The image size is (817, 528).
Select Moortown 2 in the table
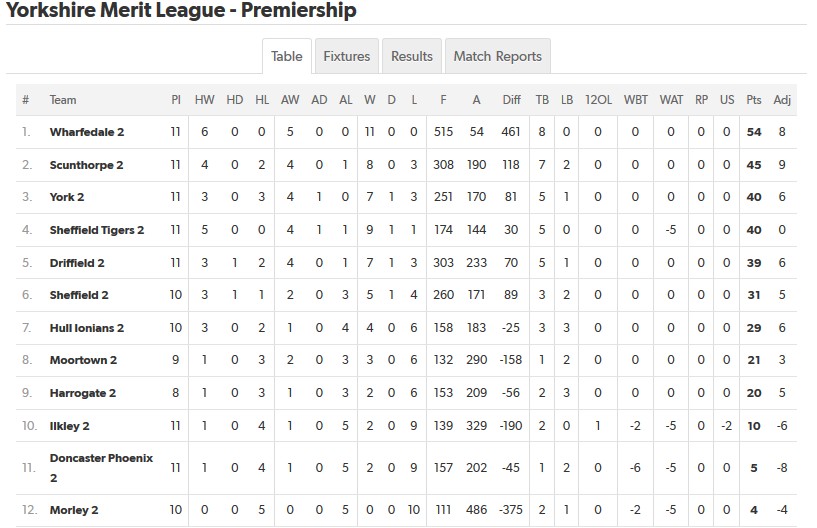(x=83, y=361)
